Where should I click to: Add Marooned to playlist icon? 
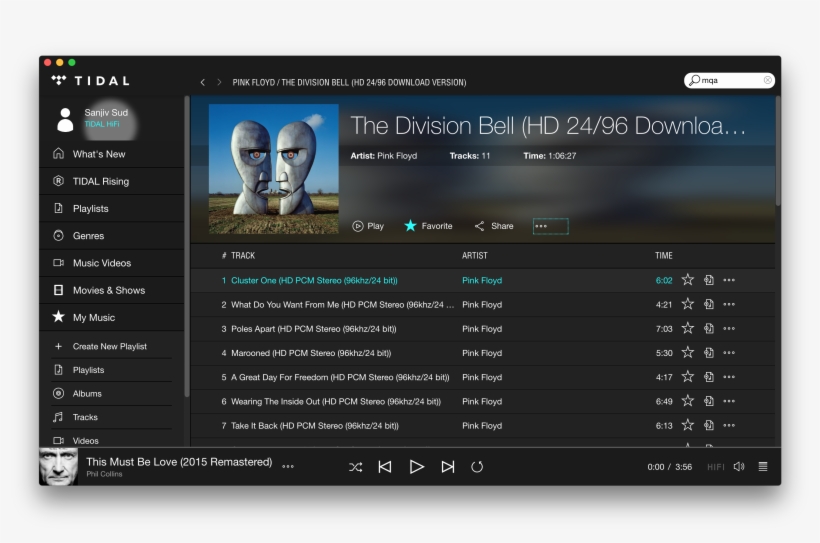[709, 353]
